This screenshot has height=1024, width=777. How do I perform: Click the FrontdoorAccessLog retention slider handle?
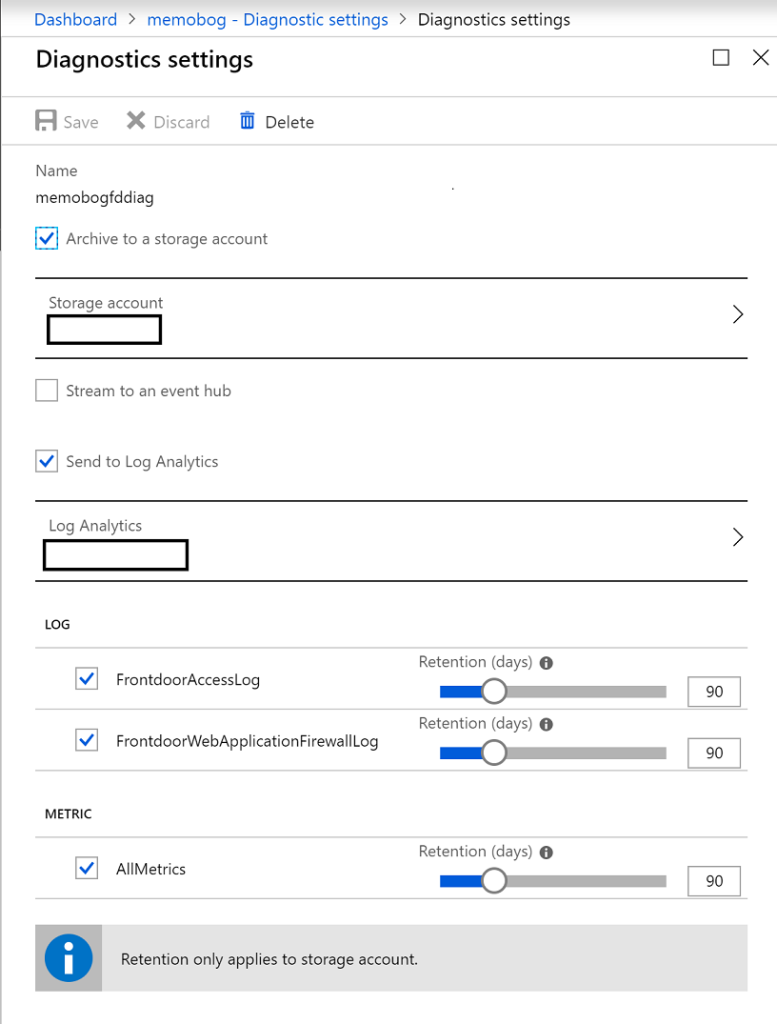[x=494, y=691]
